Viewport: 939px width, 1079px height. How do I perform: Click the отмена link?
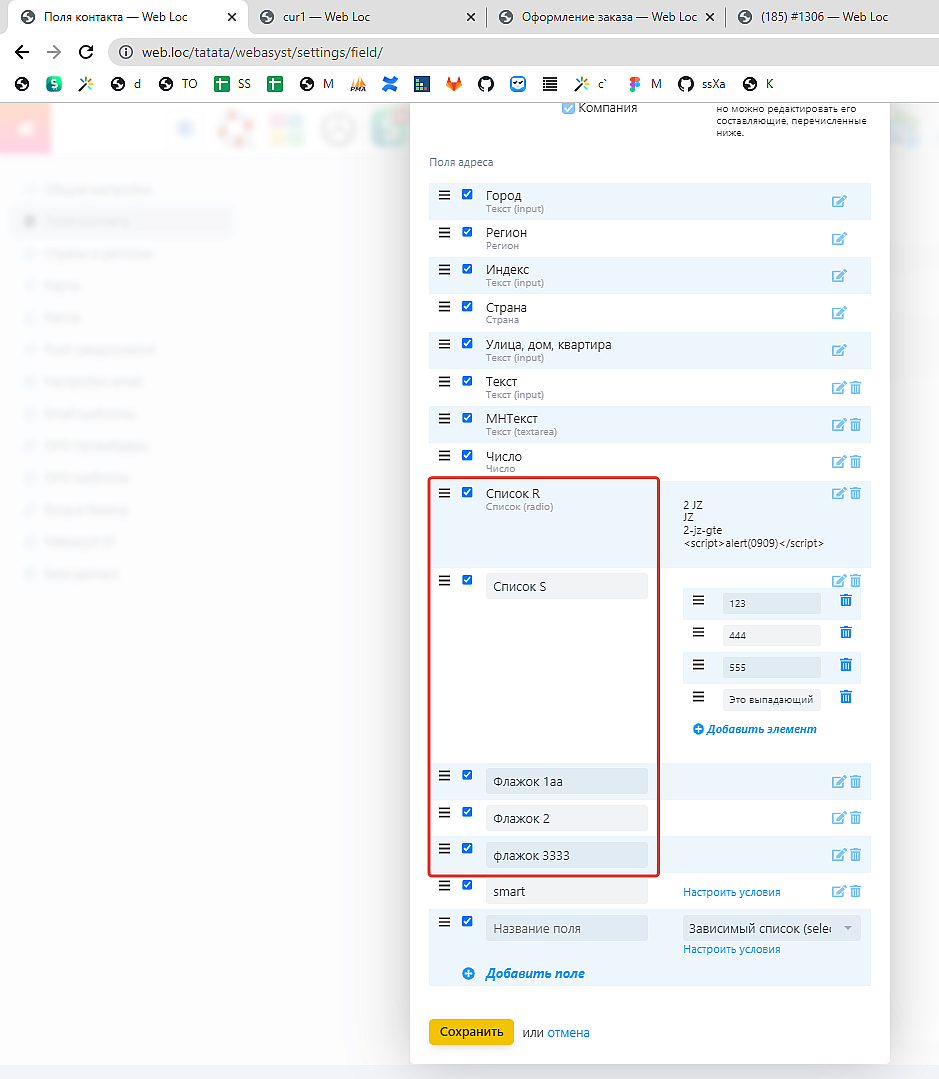tap(568, 1033)
